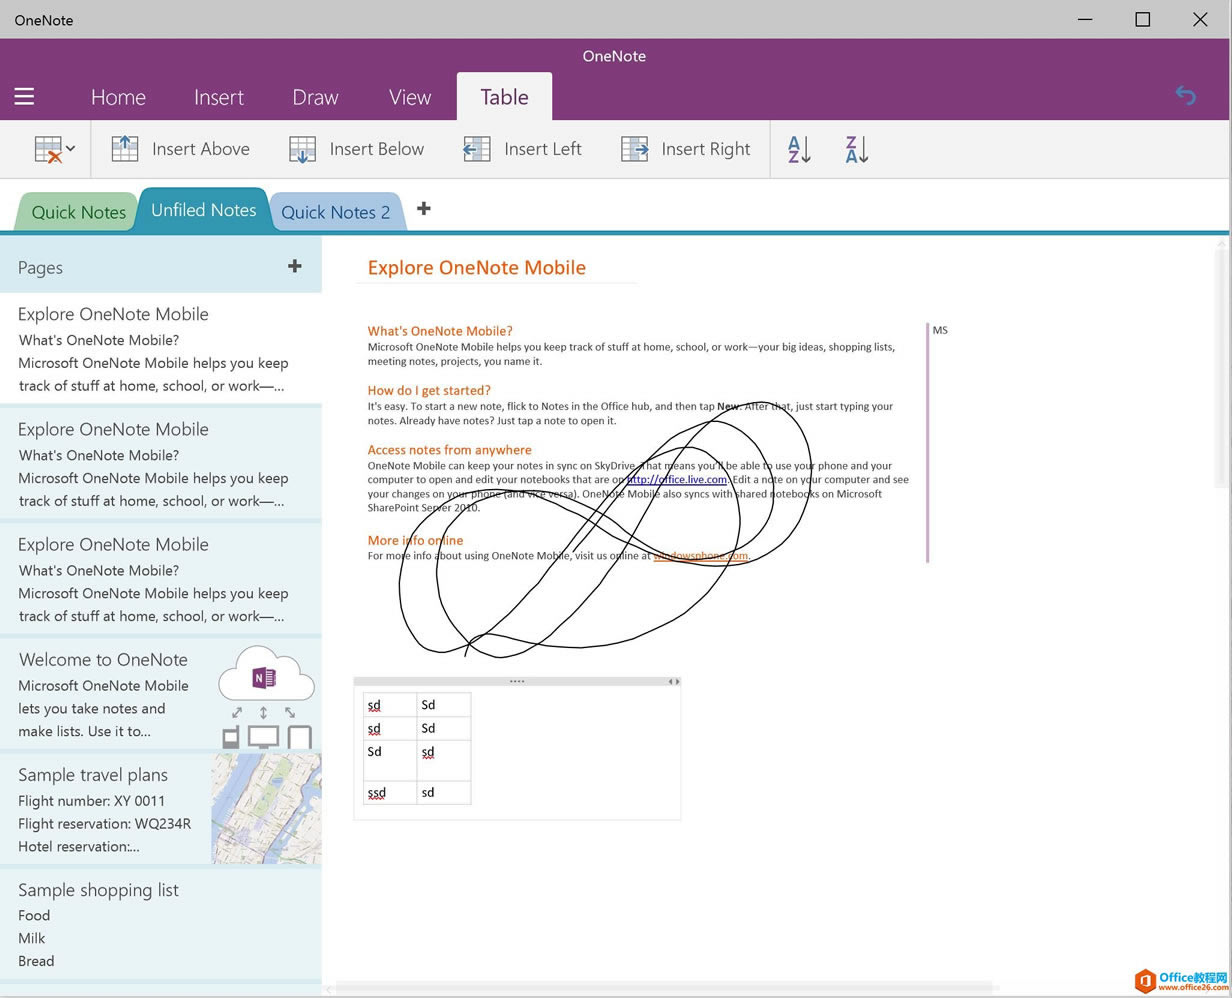Expand the table resize handle arrows
This screenshot has width=1232, height=998.
tap(674, 681)
